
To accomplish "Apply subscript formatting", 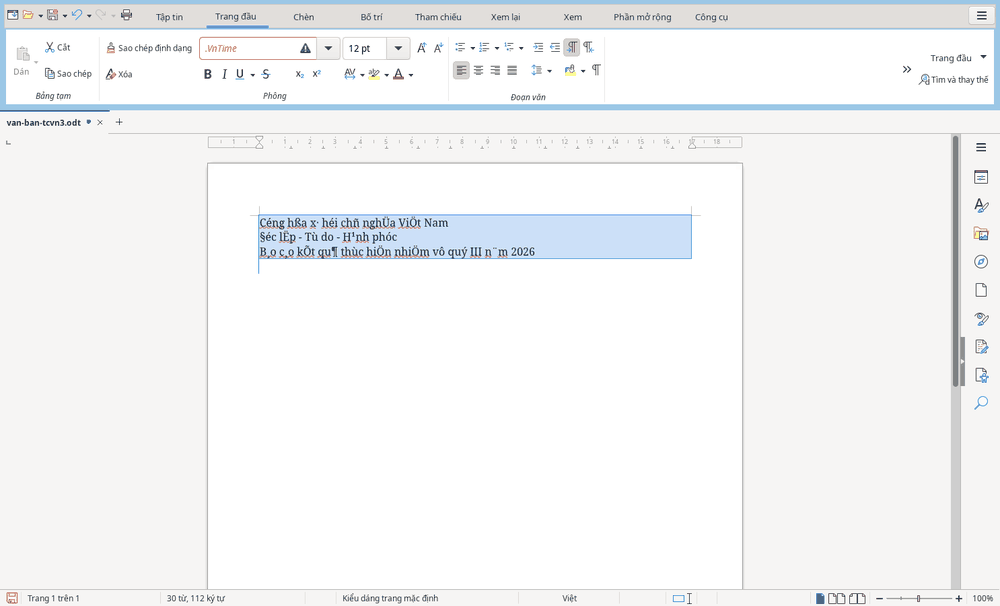I will coord(300,74).
